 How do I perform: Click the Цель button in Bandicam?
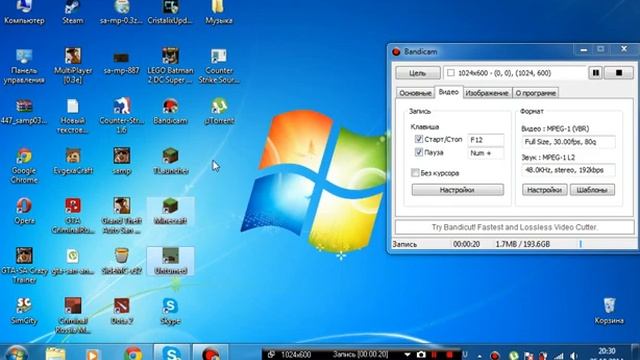point(418,73)
